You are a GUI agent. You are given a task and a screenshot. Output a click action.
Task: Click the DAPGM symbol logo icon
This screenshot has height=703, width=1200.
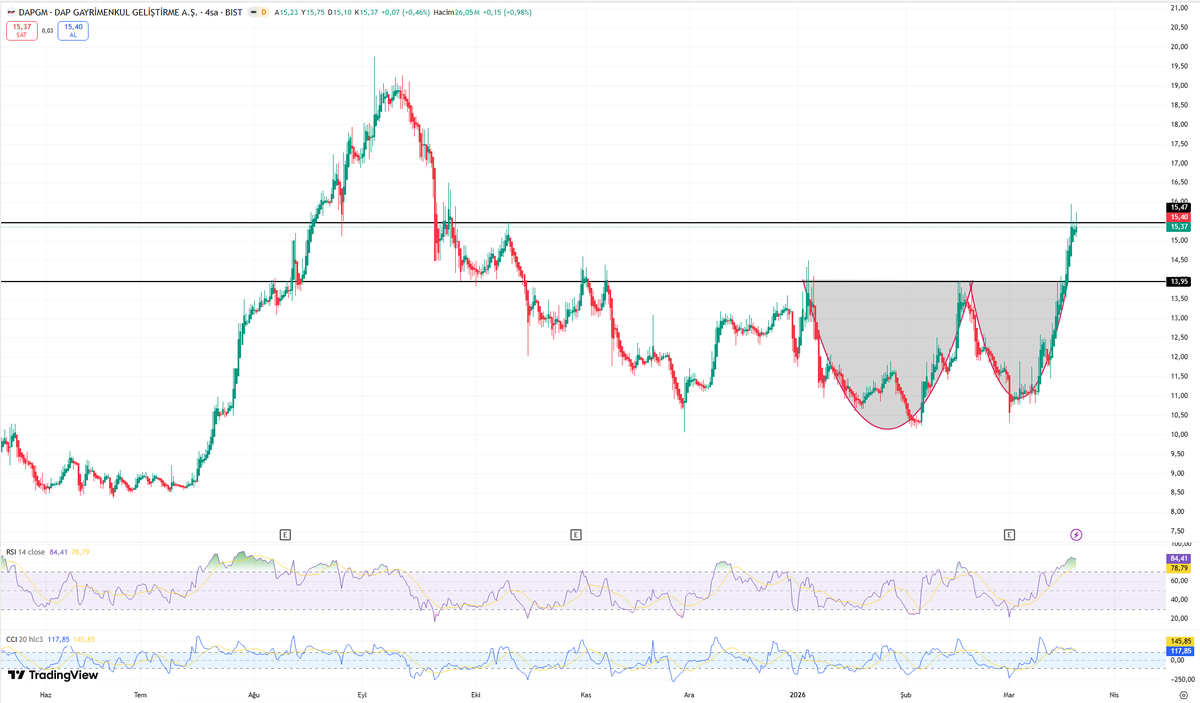pos(9,12)
